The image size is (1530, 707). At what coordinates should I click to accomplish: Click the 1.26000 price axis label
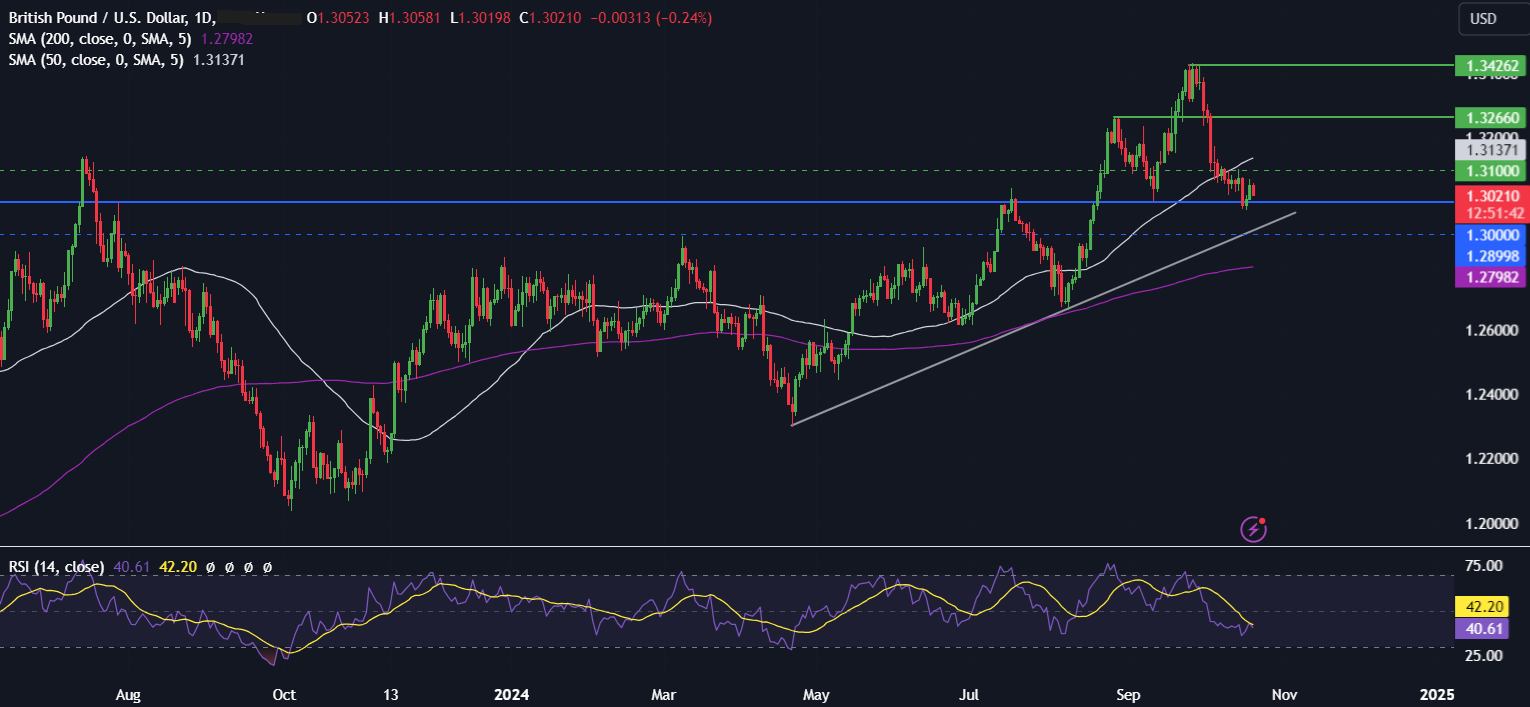pos(1493,330)
